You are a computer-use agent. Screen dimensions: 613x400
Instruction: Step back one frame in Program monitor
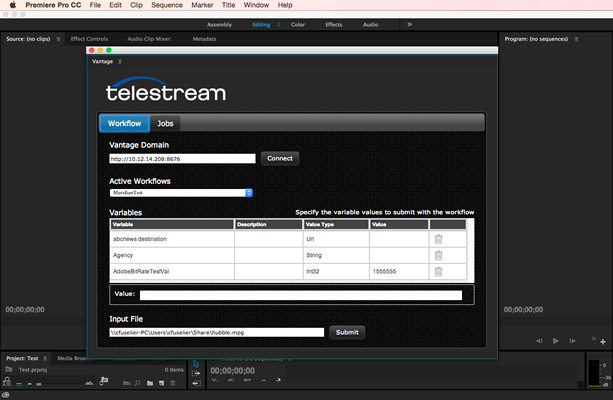click(x=539, y=341)
